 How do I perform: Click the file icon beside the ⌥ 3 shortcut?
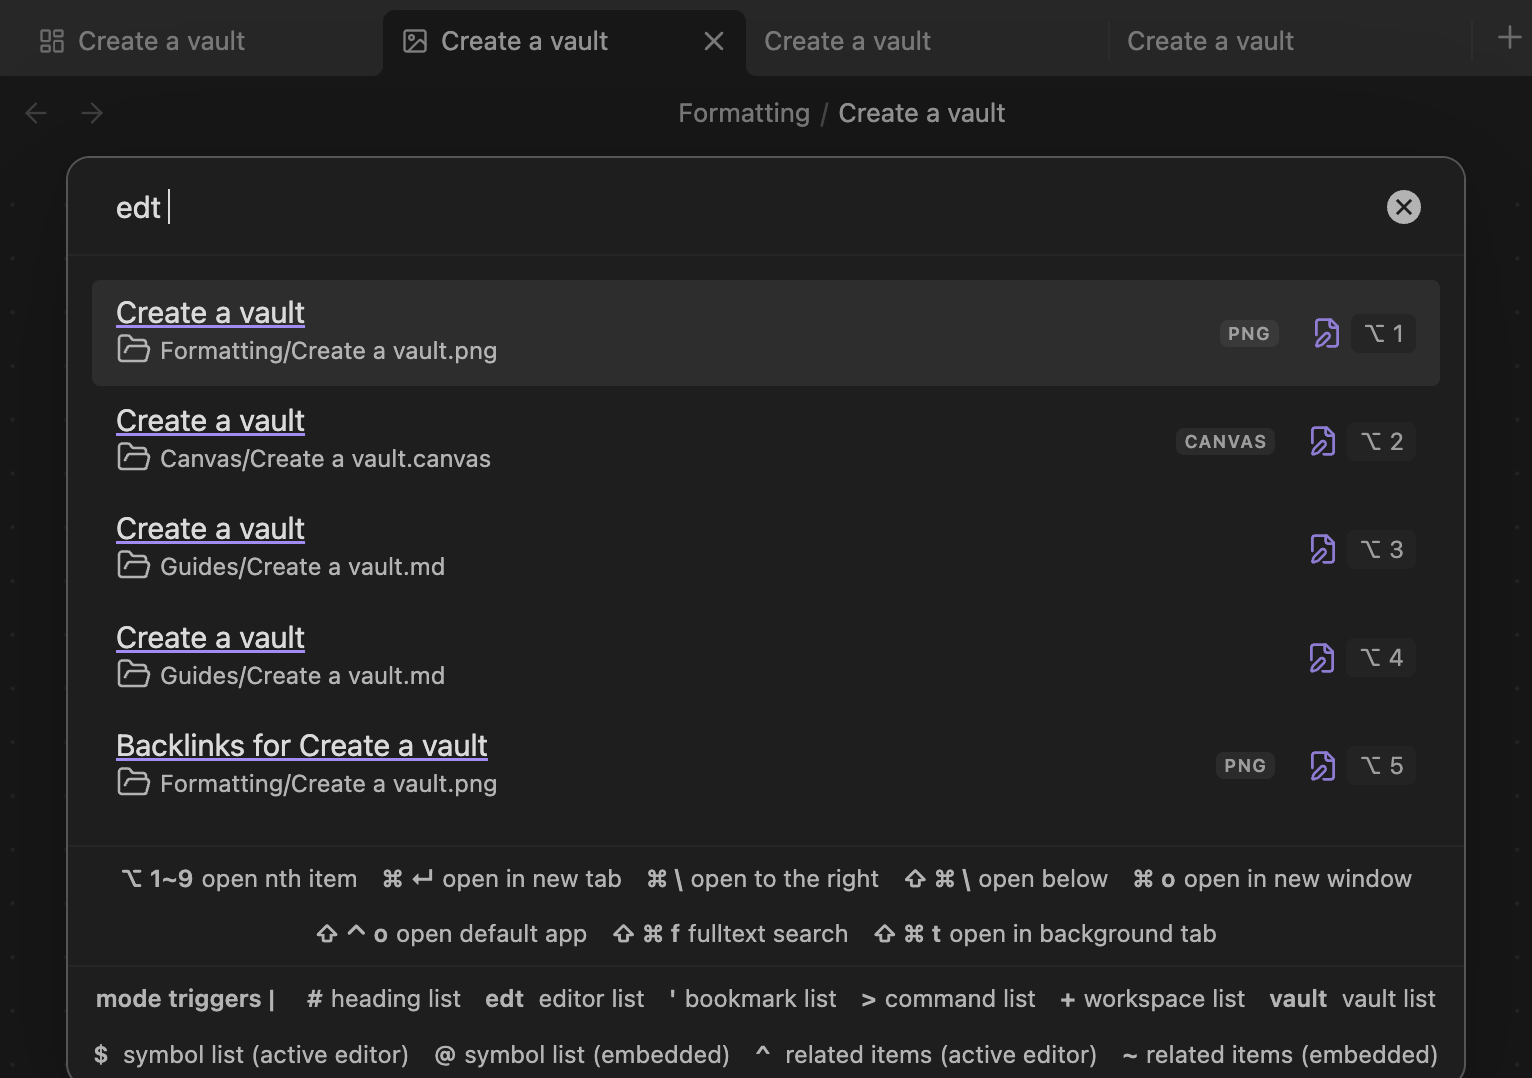(x=1322, y=549)
